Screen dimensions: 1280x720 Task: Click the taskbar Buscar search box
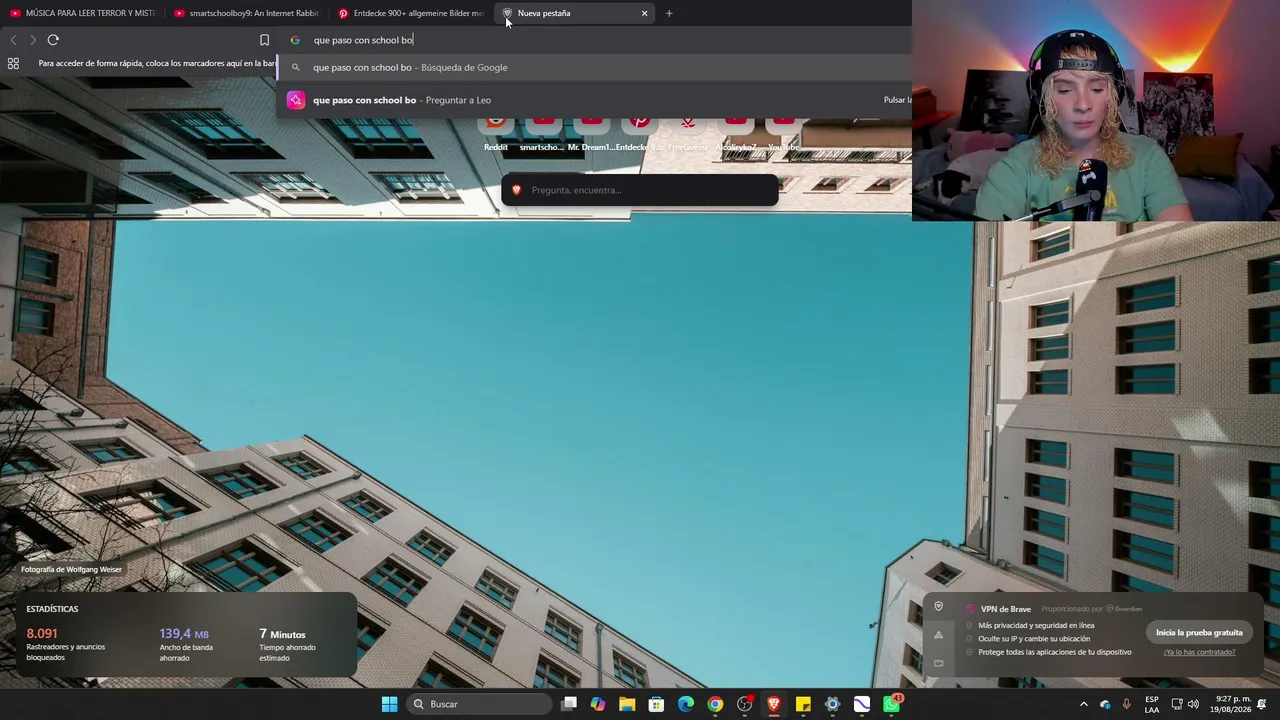480,704
